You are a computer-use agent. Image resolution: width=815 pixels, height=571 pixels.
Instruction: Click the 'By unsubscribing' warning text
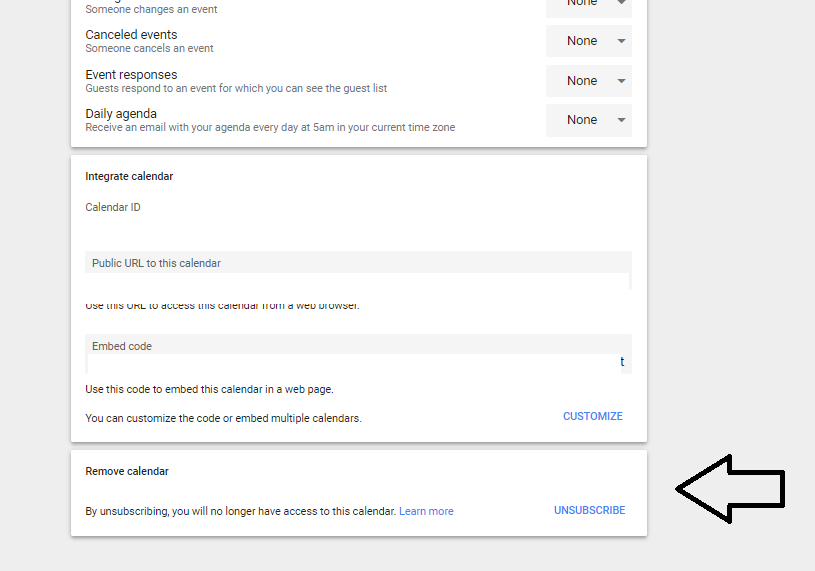(x=240, y=511)
